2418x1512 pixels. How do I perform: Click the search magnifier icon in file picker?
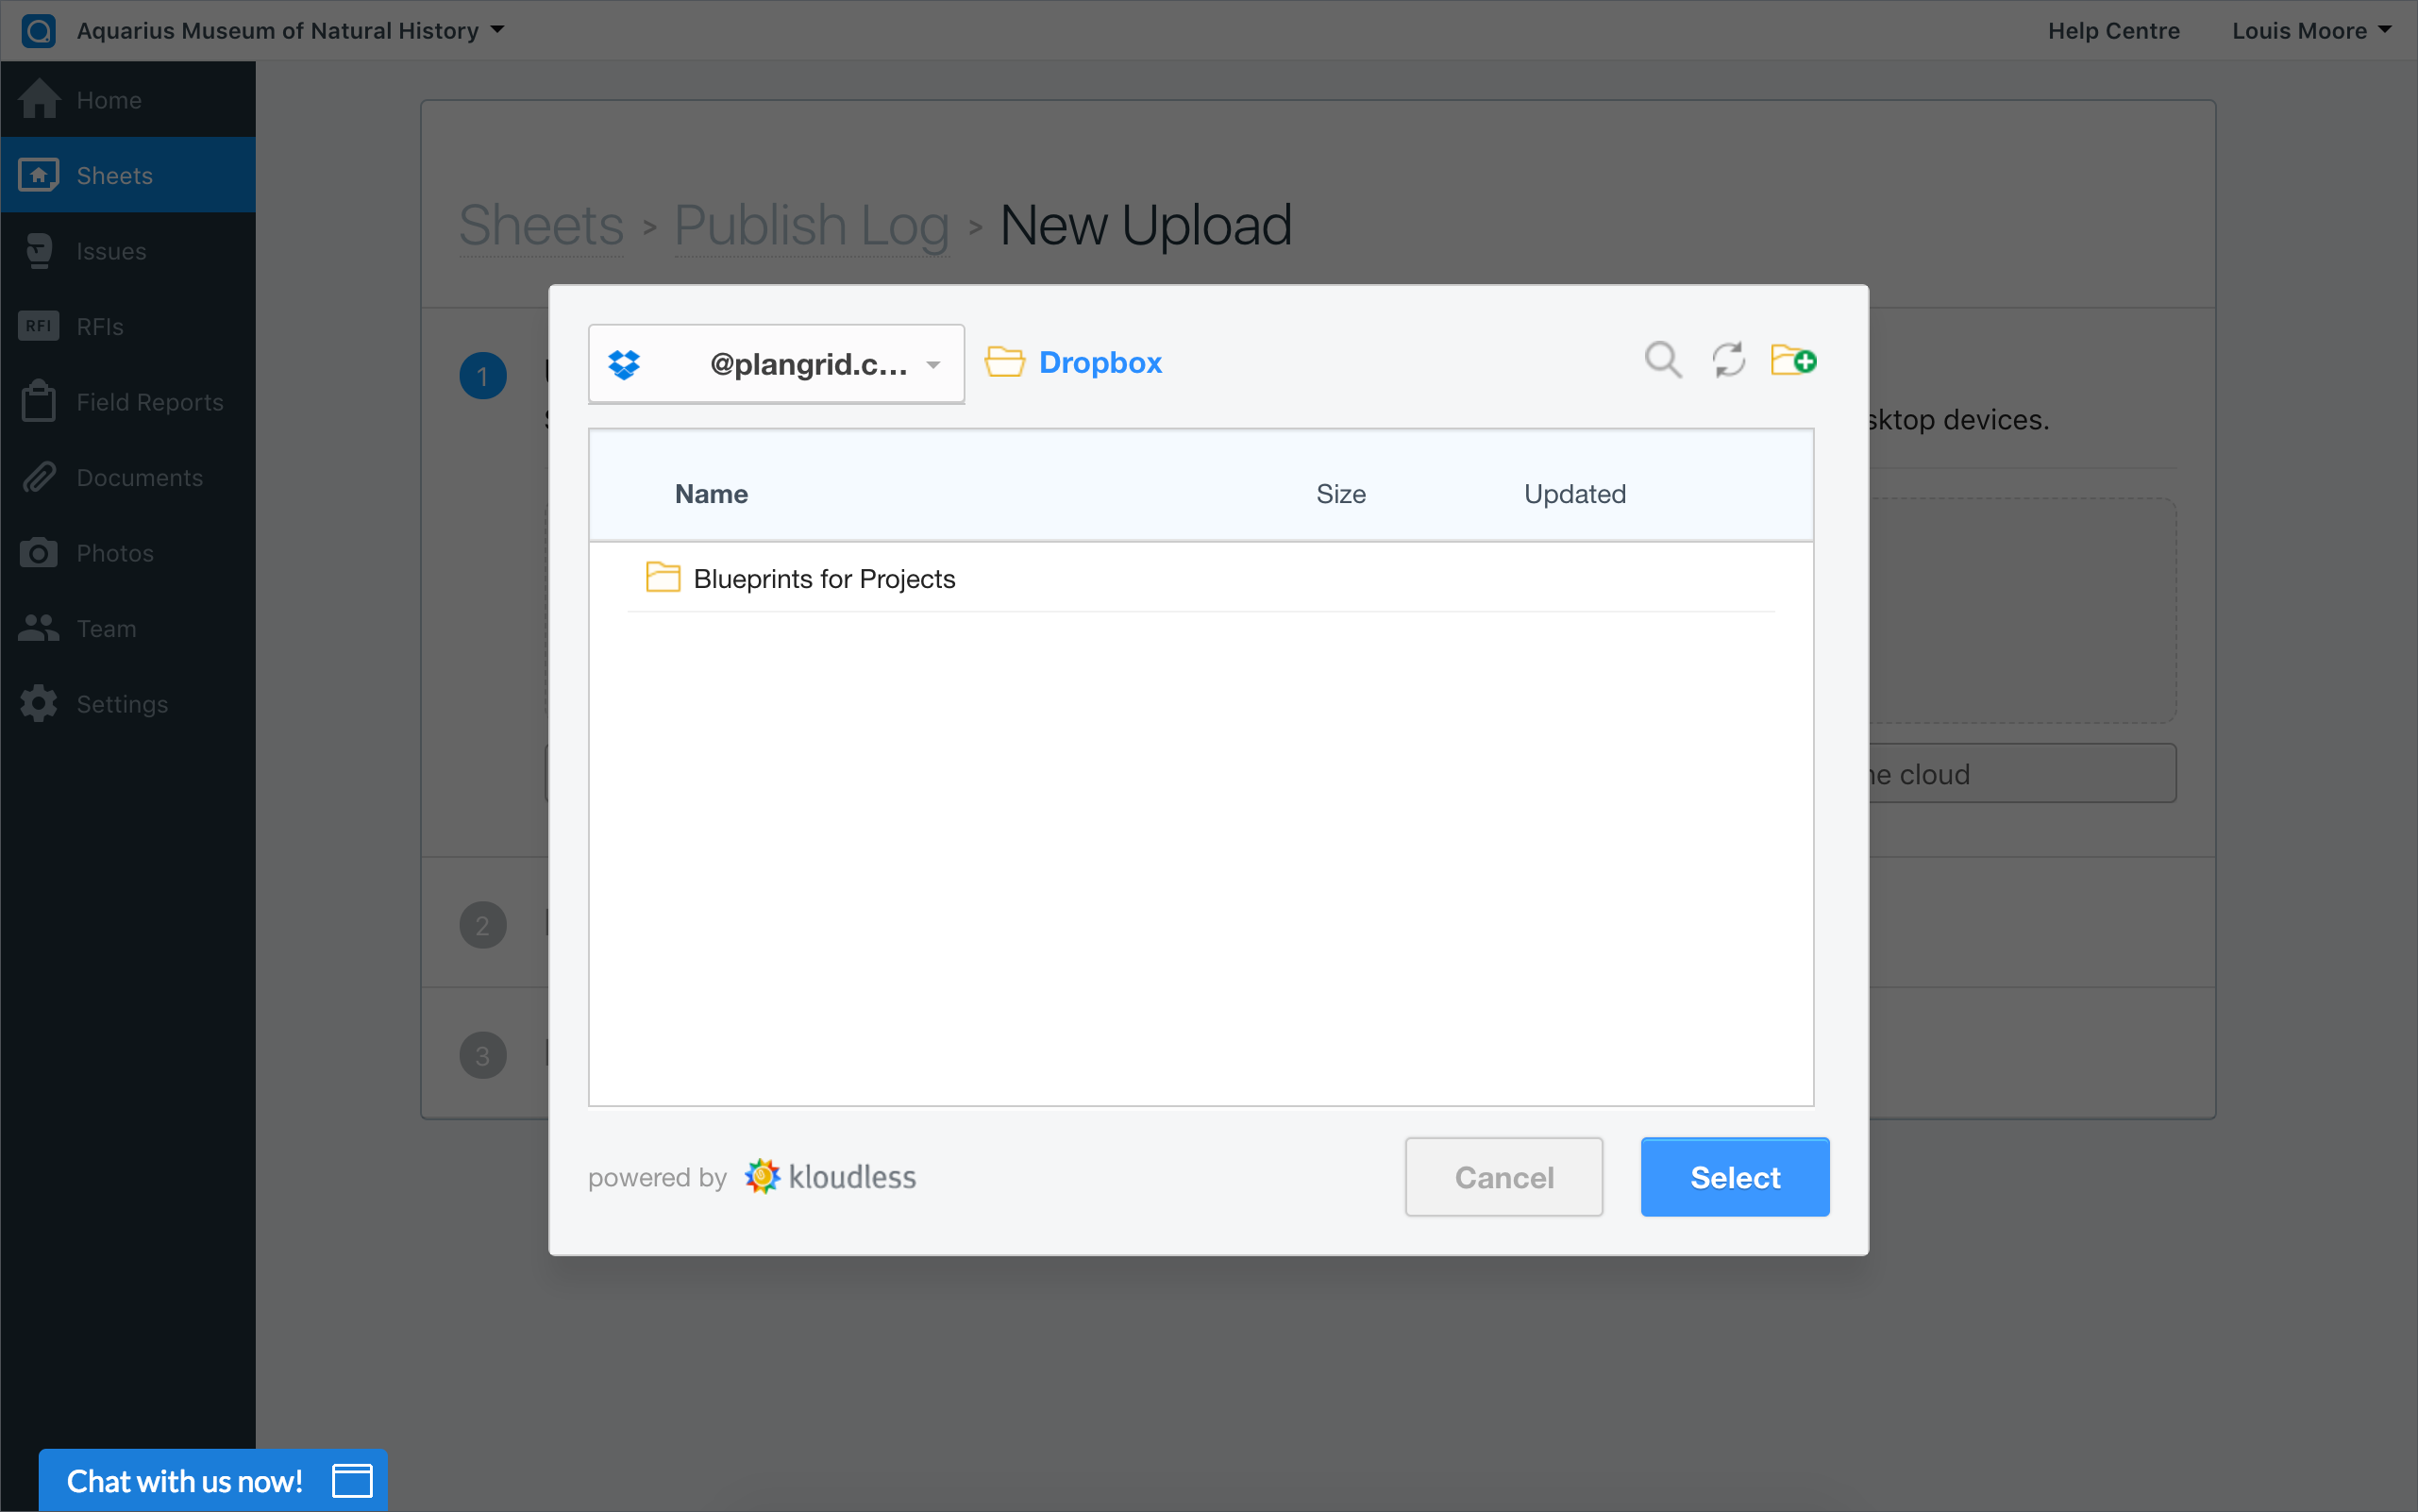(1662, 360)
